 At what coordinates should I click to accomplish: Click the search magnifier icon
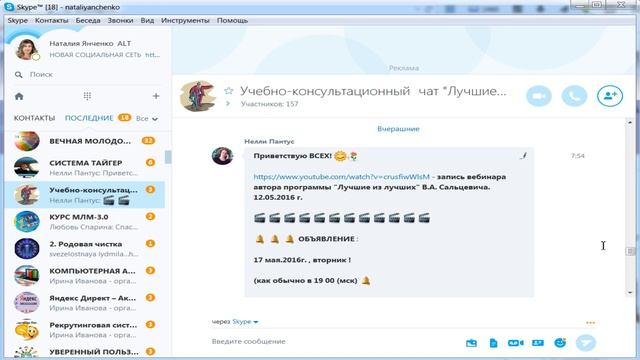18,75
